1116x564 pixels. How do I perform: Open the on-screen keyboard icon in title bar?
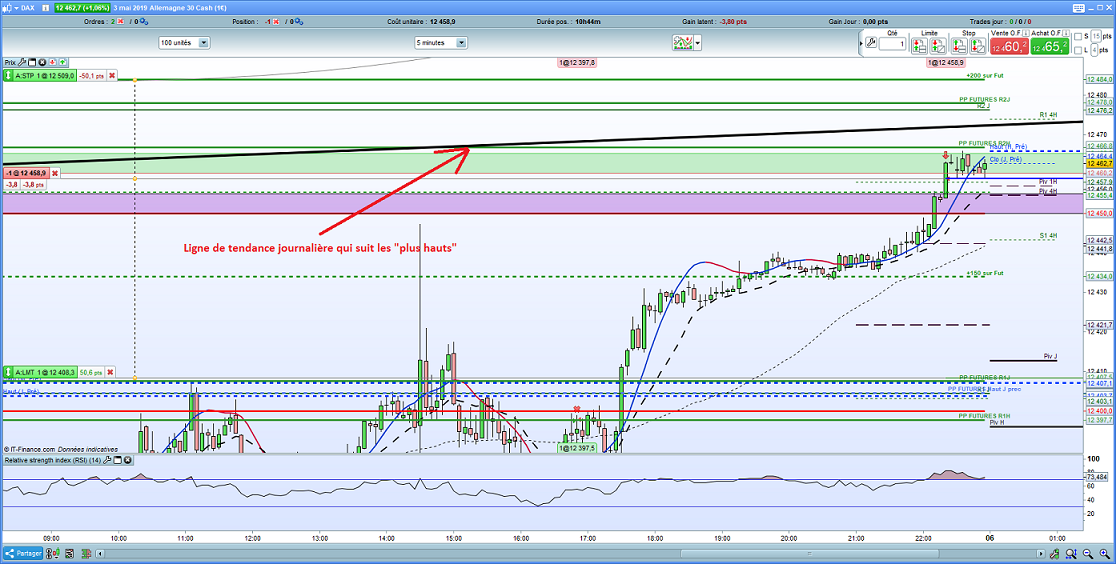pyautogui.click(x=1079, y=8)
